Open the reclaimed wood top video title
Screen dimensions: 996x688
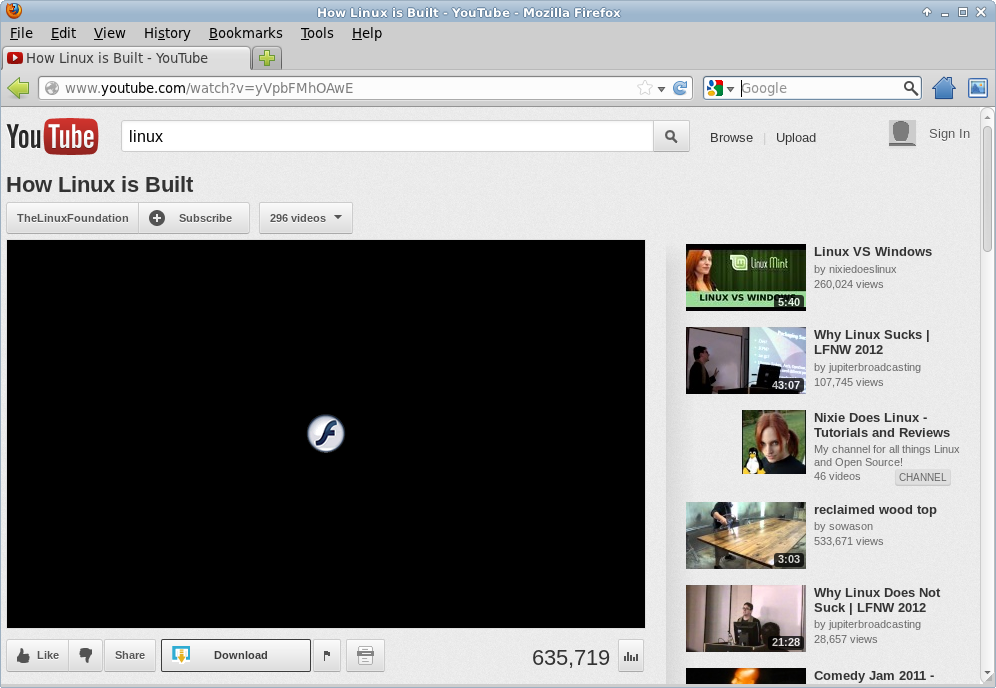point(875,509)
